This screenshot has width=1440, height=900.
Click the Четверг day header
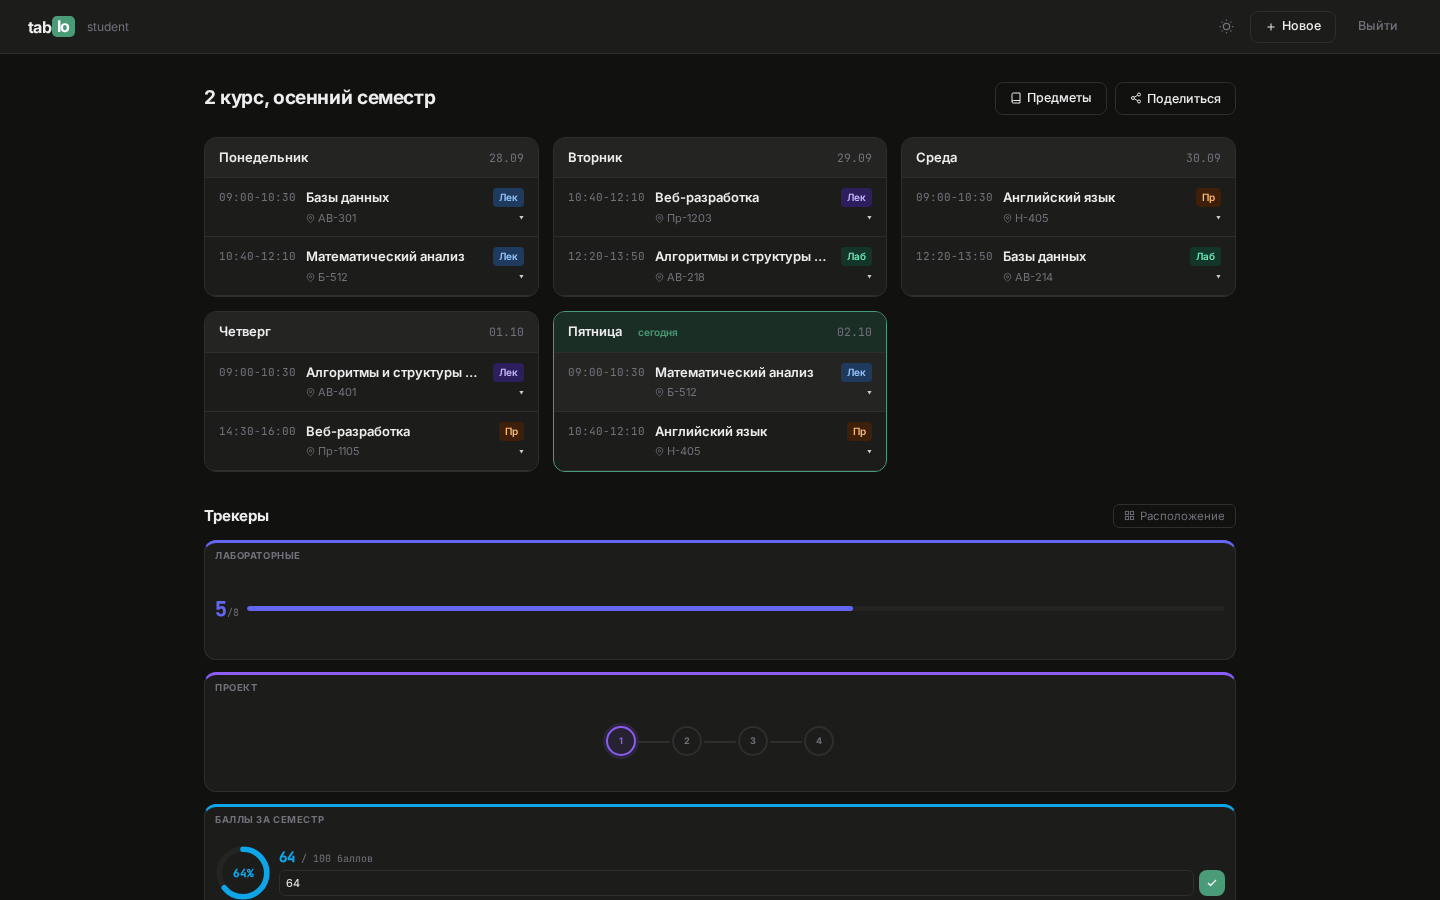pos(371,332)
